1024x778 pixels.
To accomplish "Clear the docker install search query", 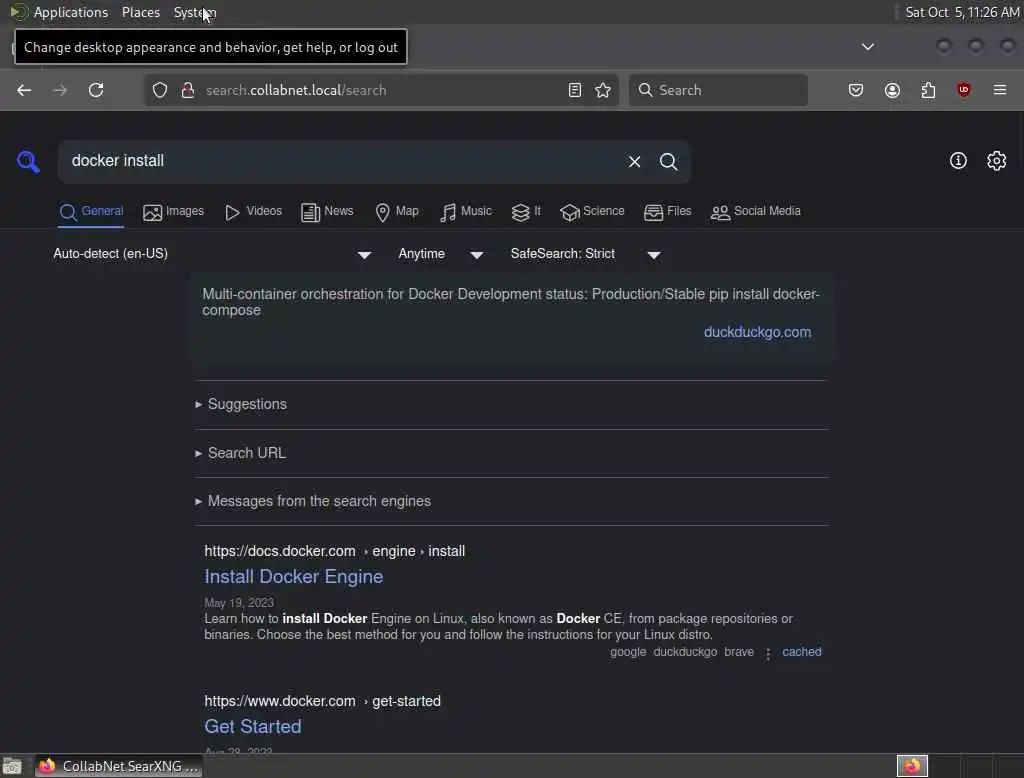I will click(x=634, y=161).
